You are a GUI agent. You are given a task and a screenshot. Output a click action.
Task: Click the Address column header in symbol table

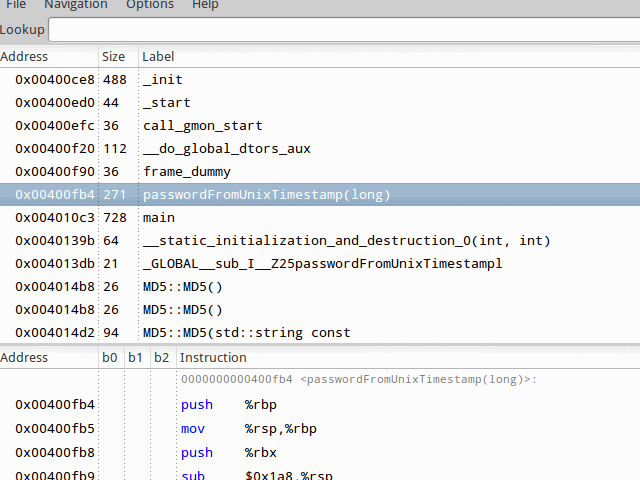24,56
